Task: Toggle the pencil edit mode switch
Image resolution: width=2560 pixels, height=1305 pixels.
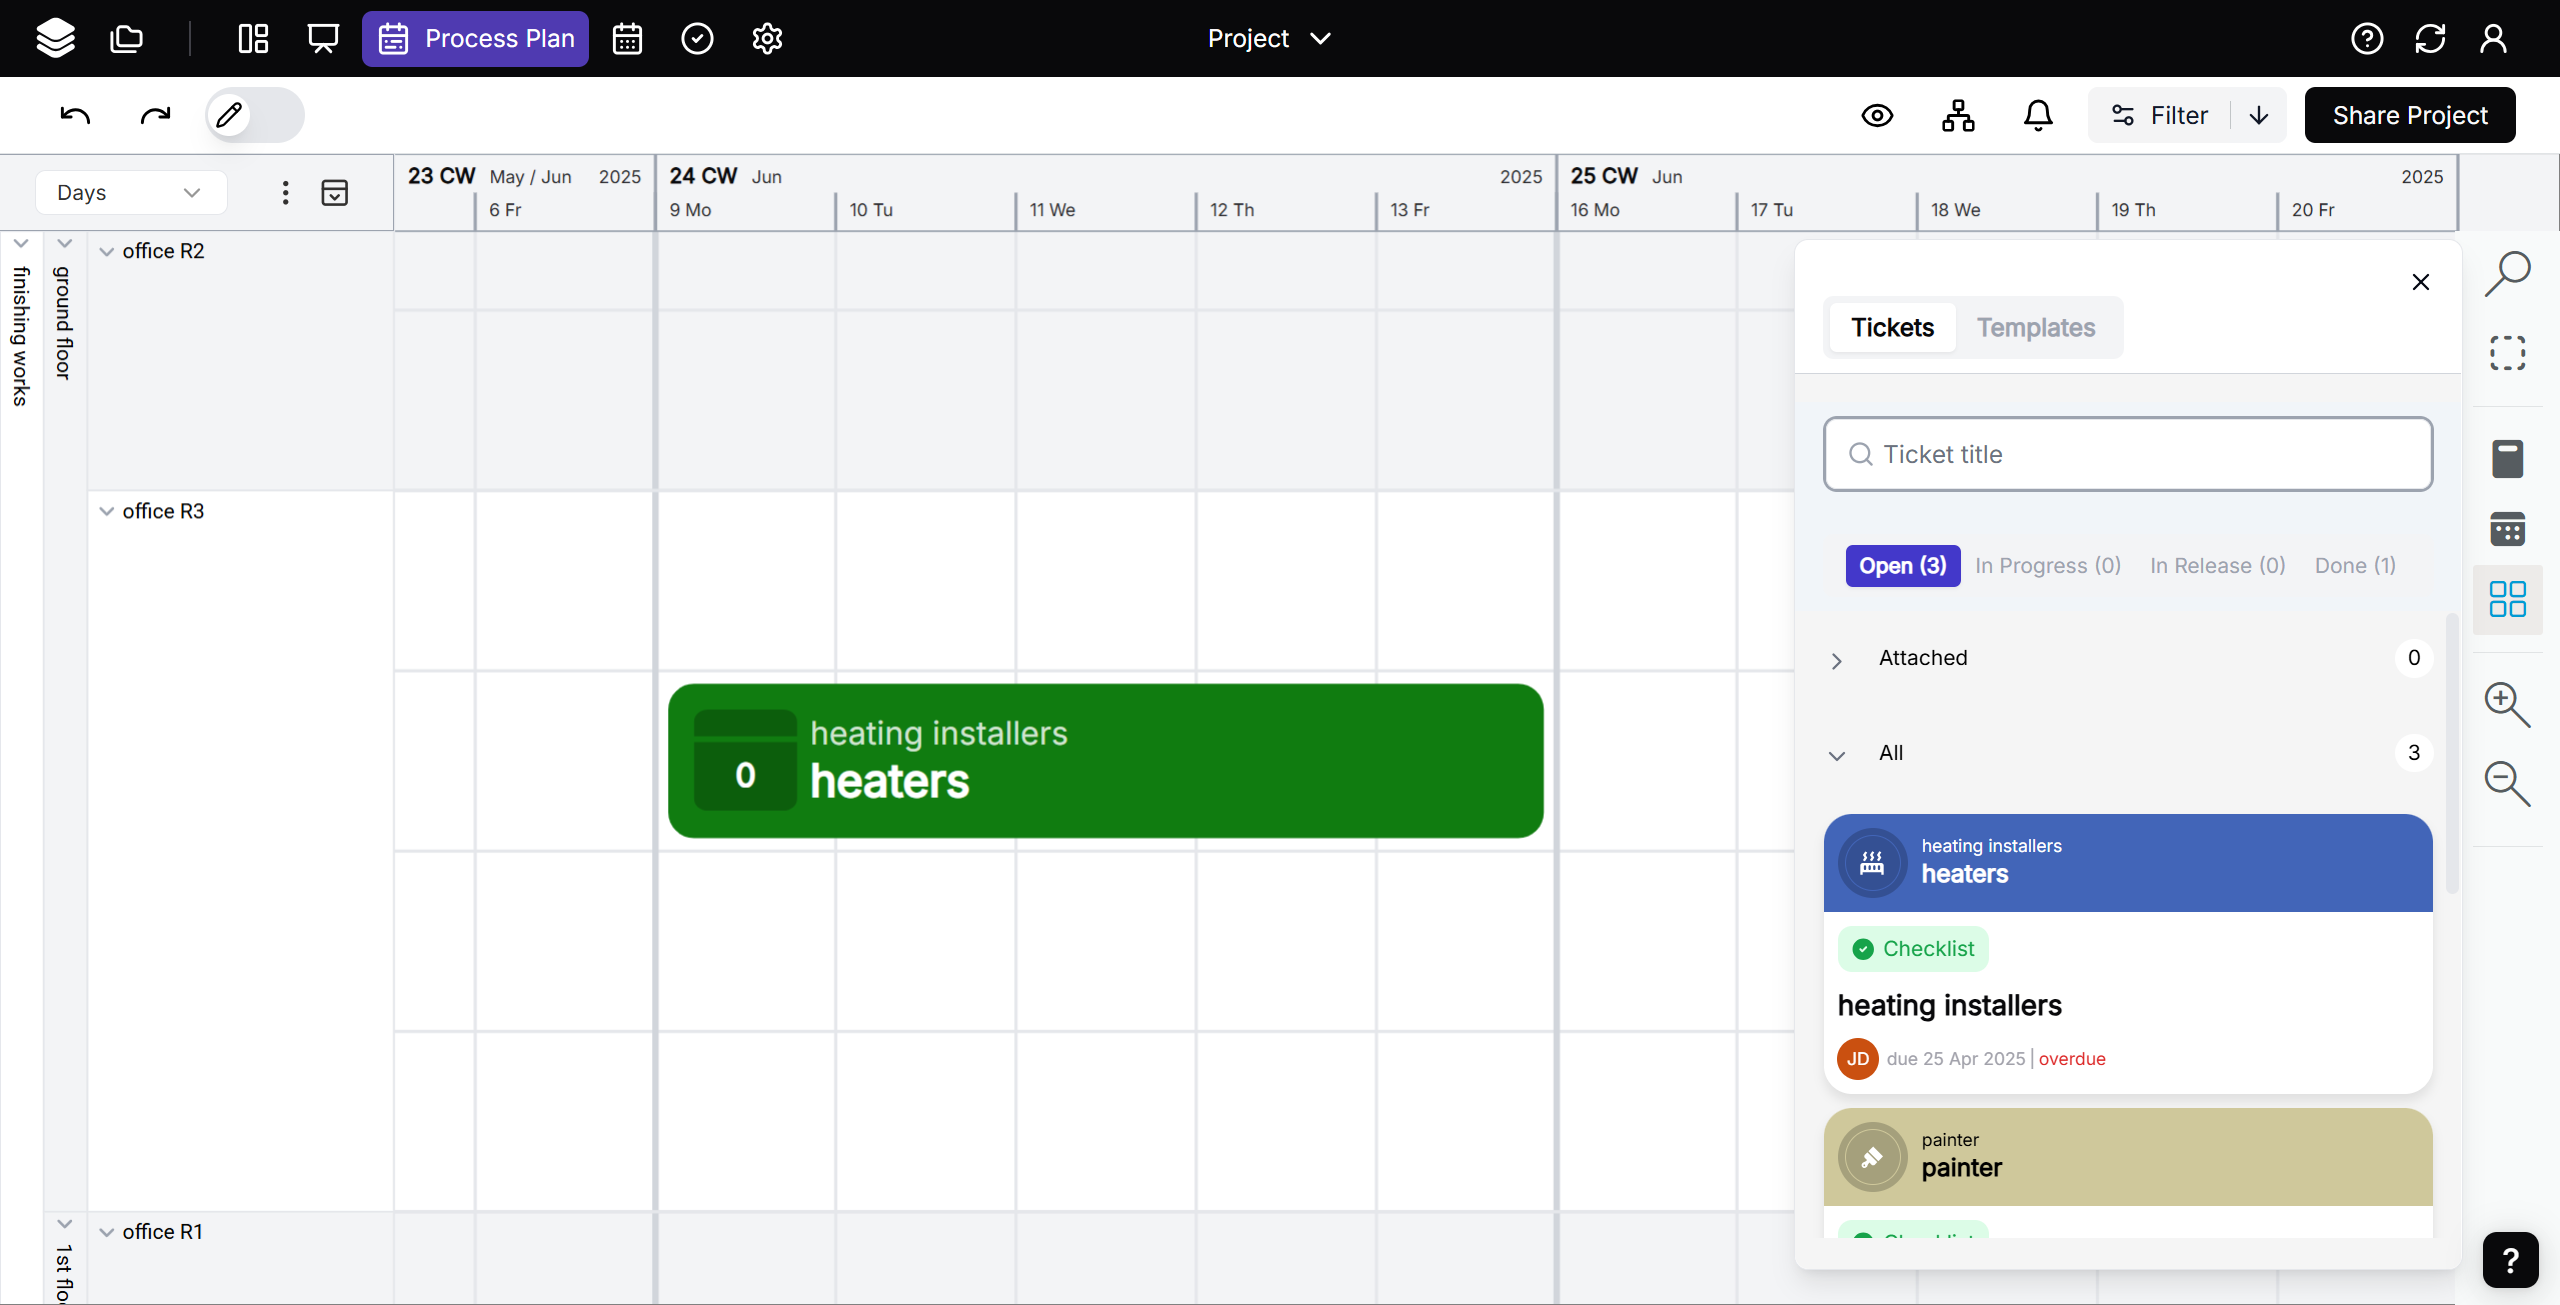Action: [255, 115]
